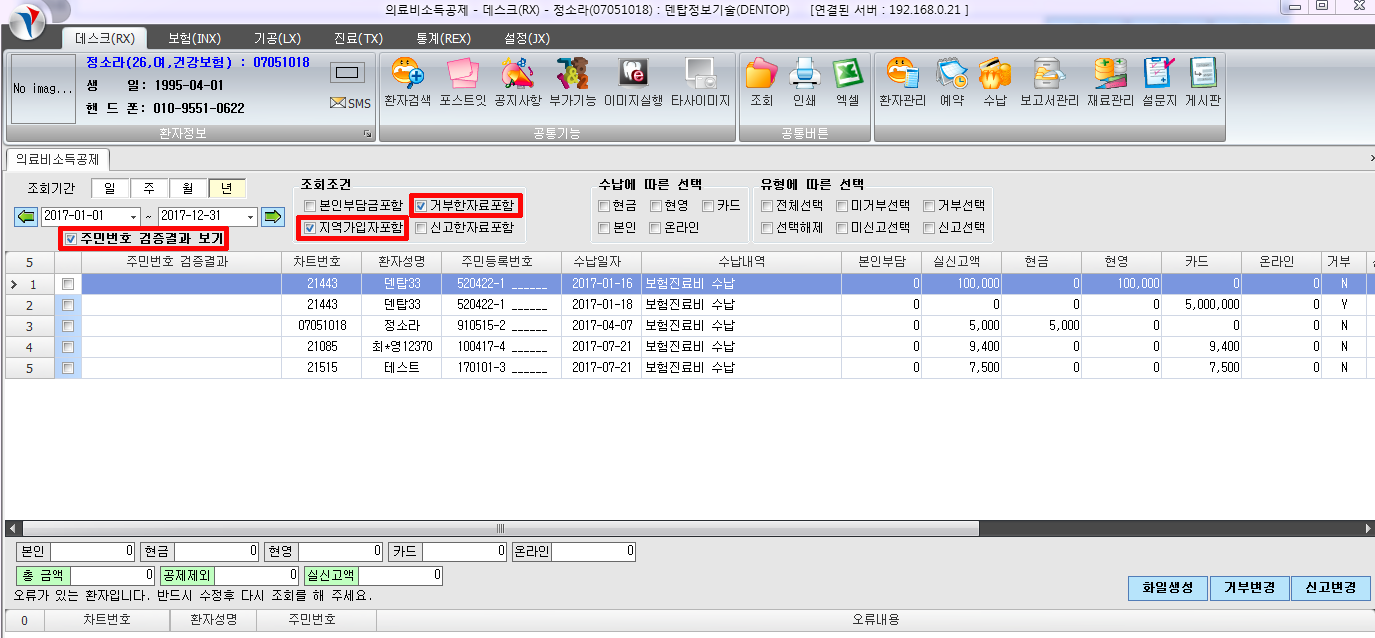Open 재료관리 materials management icon
This screenshot has width=1375, height=638.
click(x=1111, y=83)
